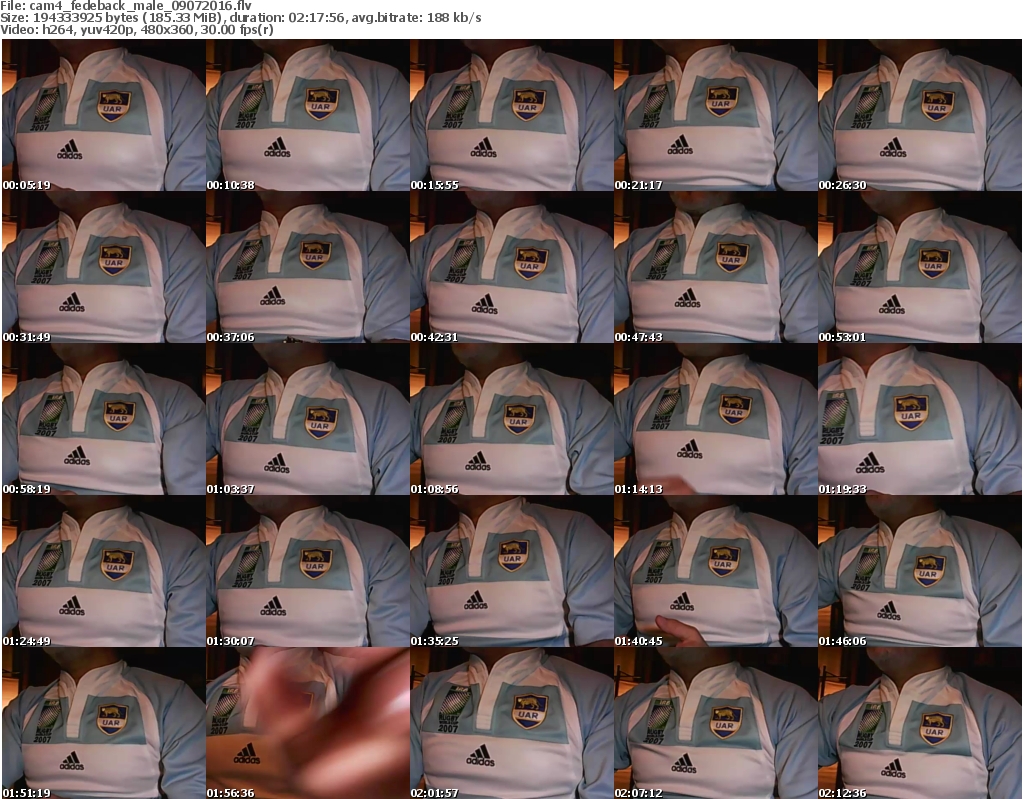
Task: Click the frame stamped 00:37:06
Action: click(308, 267)
